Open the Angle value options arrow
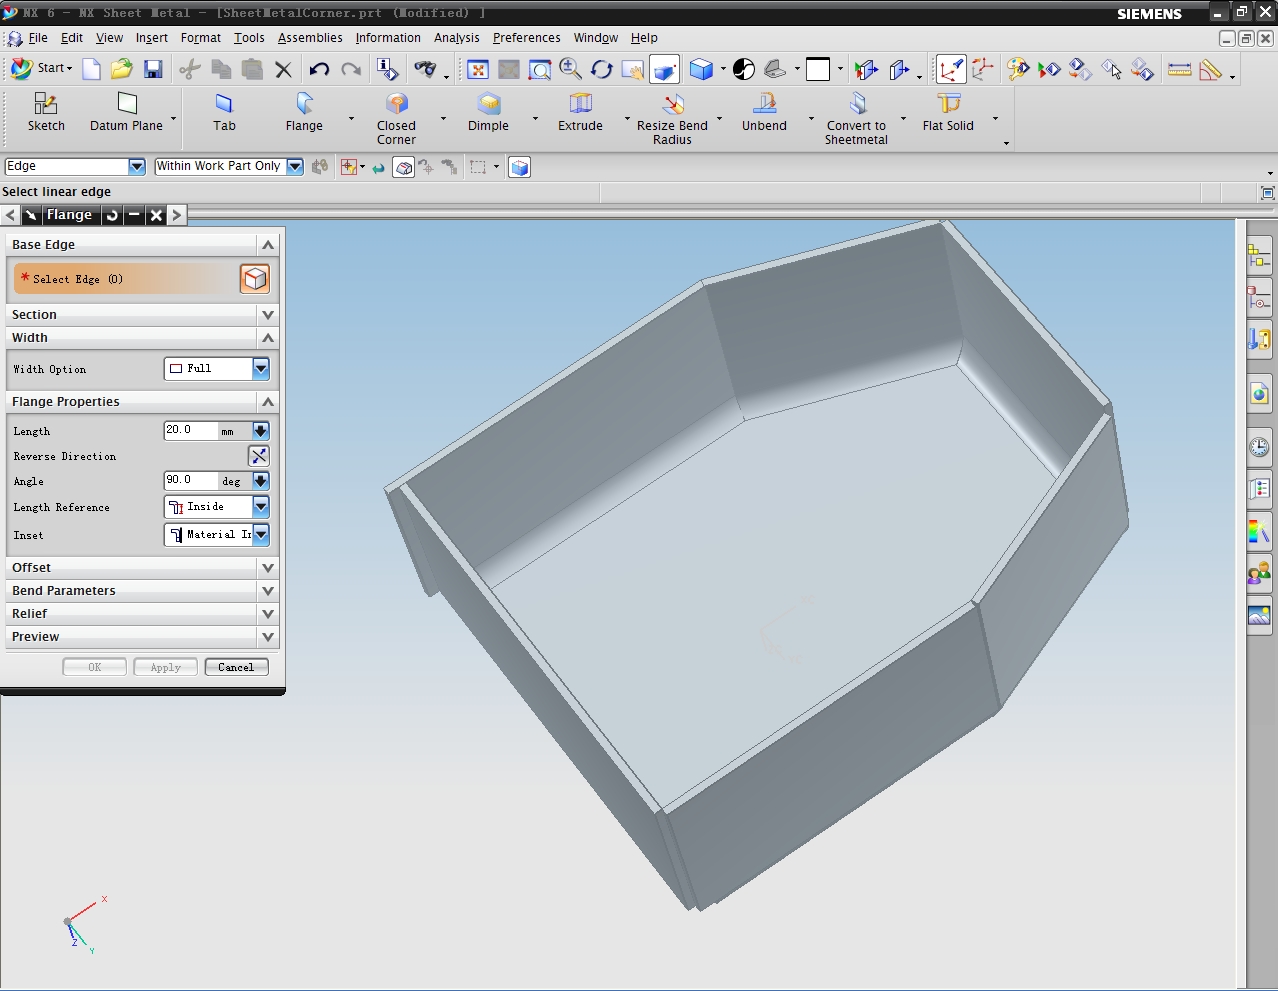Image resolution: width=1278 pixels, height=991 pixels. 260,481
